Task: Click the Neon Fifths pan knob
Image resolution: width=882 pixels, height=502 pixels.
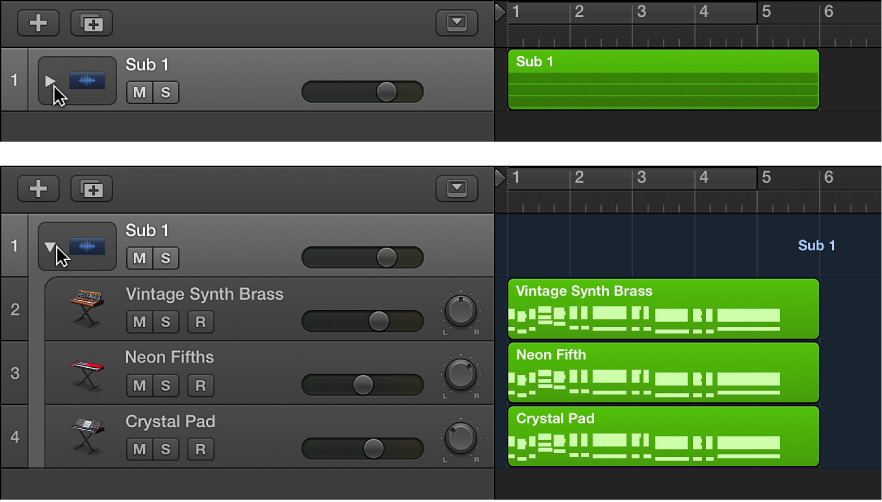Action: pos(461,374)
